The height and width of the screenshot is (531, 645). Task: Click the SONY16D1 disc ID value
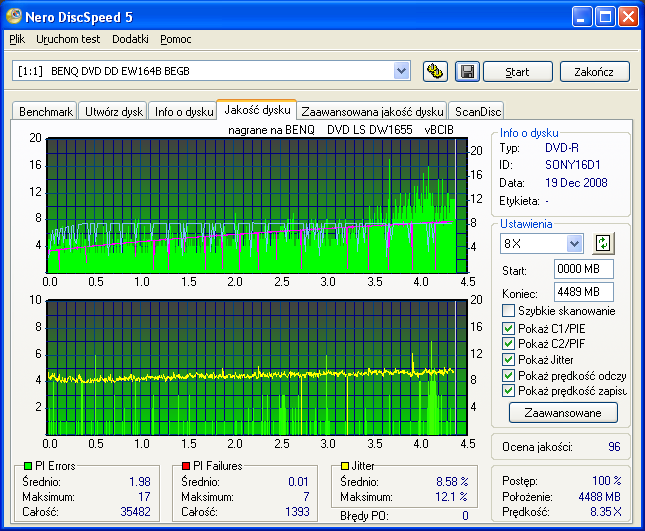573,165
